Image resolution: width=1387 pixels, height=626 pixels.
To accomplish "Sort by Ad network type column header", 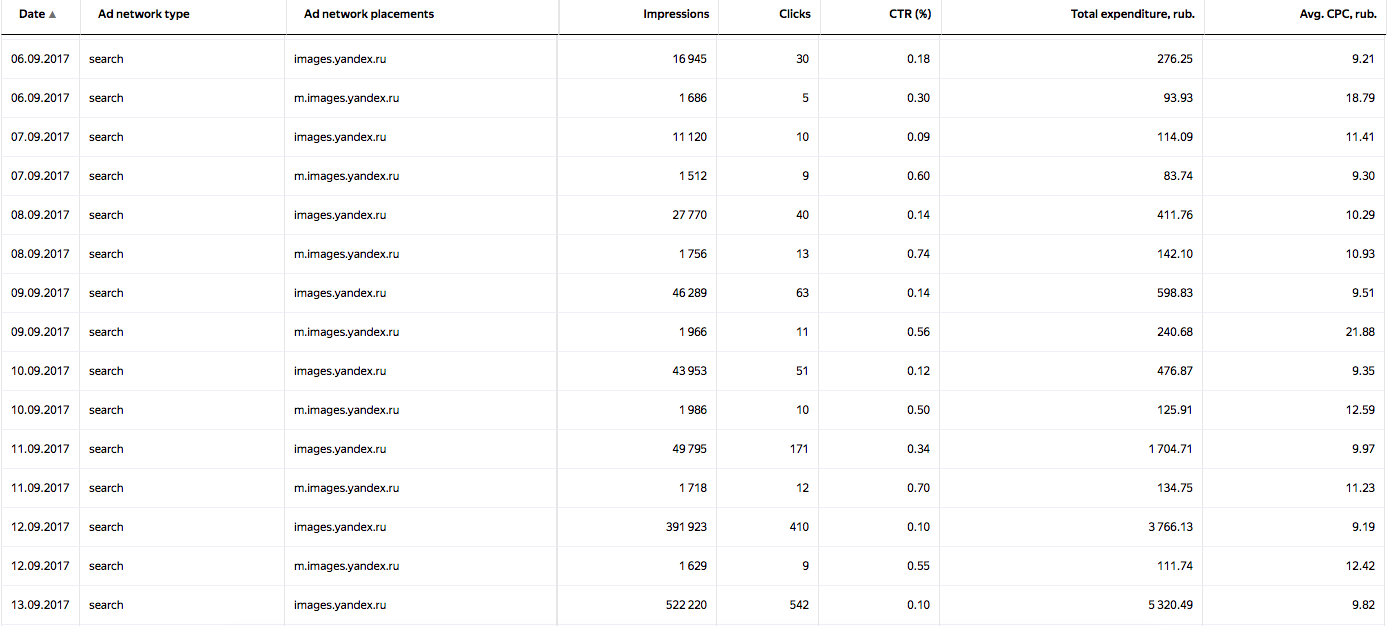I will [143, 15].
